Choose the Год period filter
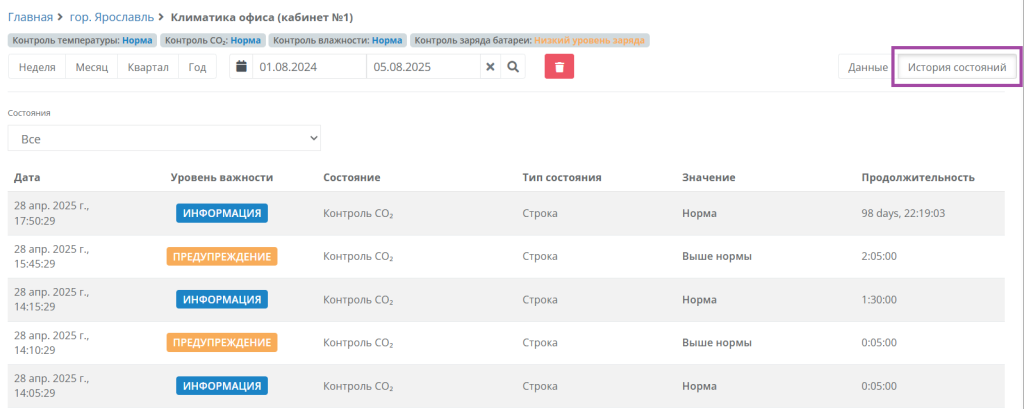The image size is (1024, 409). tap(198, 67)
